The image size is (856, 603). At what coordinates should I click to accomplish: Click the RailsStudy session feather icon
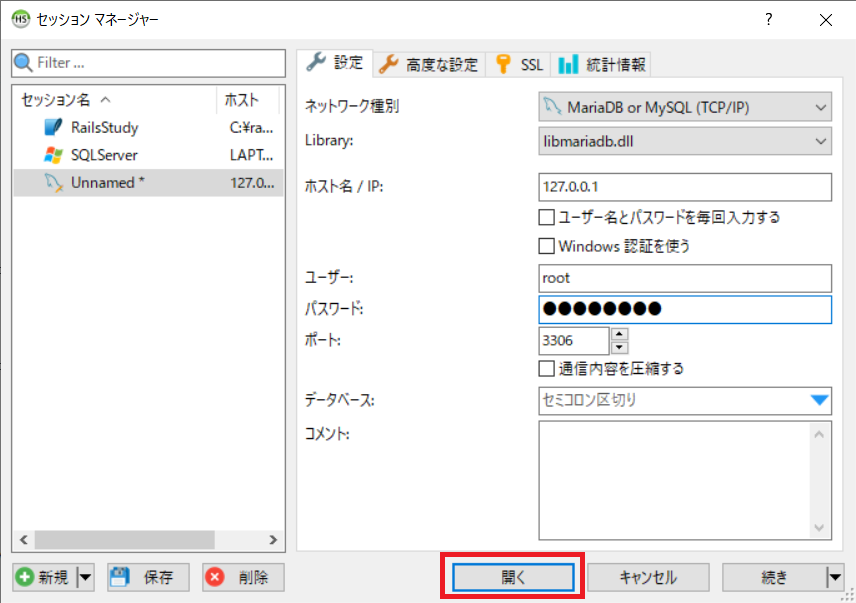click(x=53, y=127)
